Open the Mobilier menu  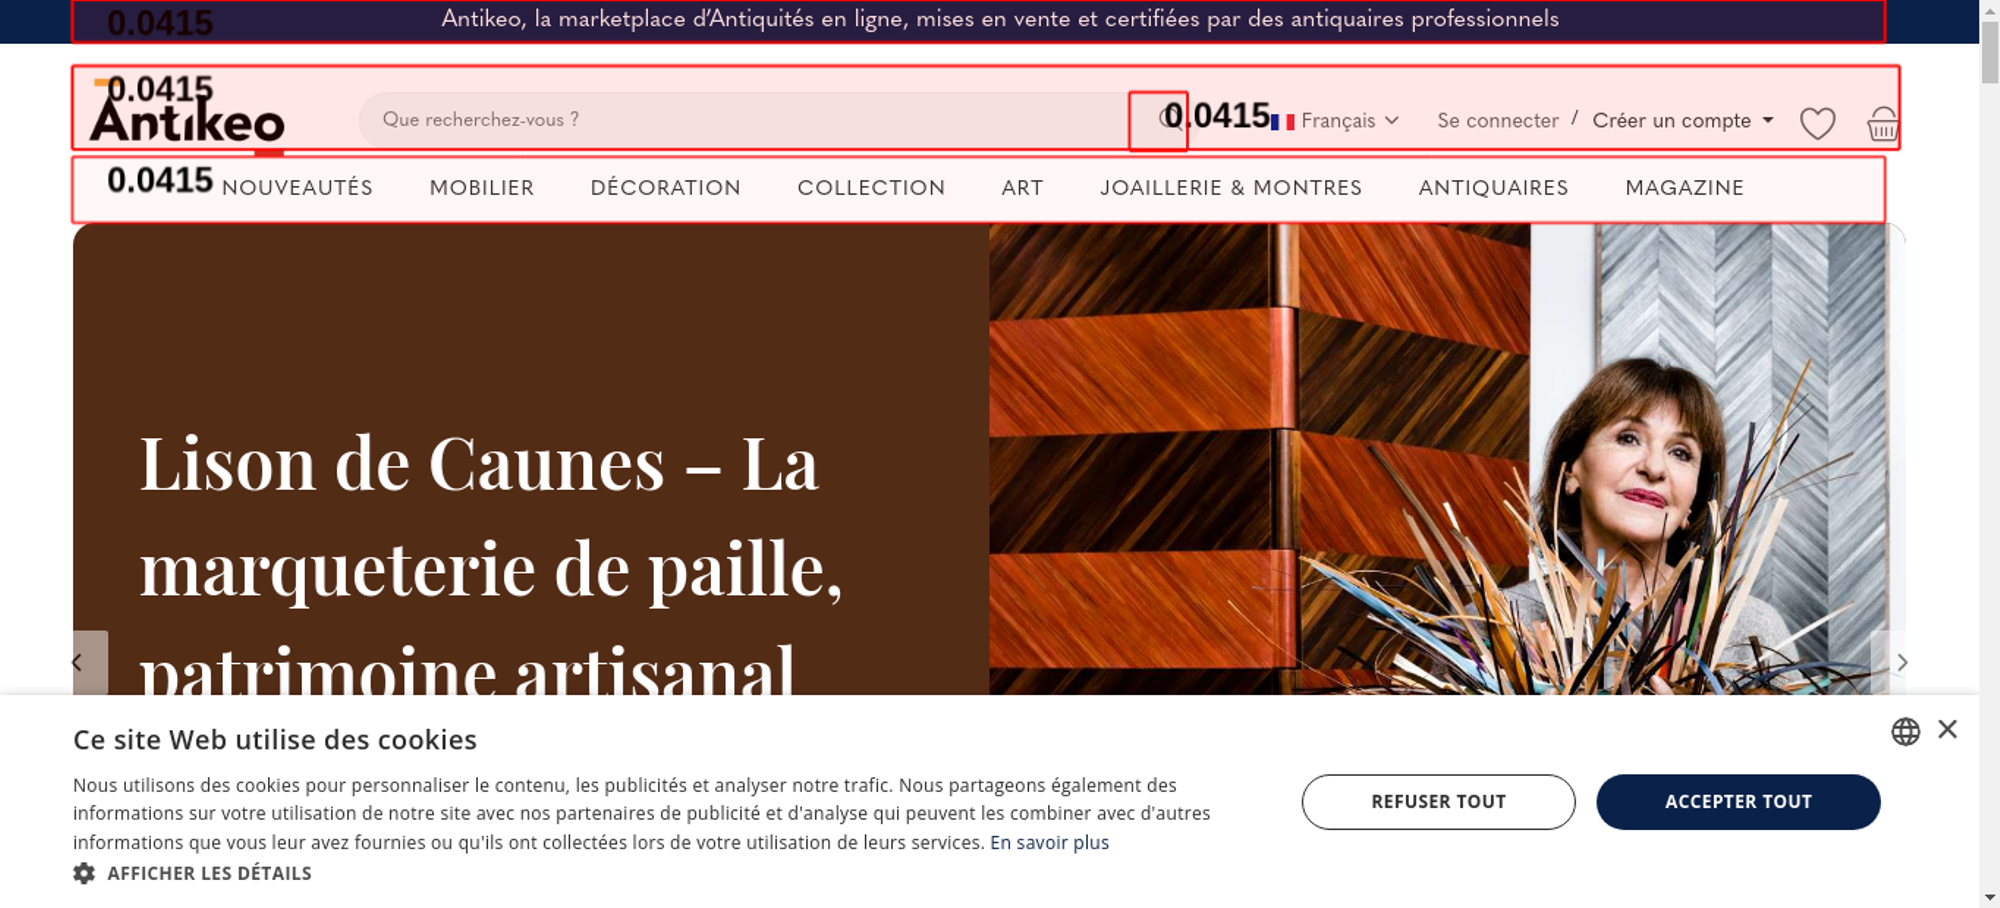pyautogui.click(x=481, y=188)
